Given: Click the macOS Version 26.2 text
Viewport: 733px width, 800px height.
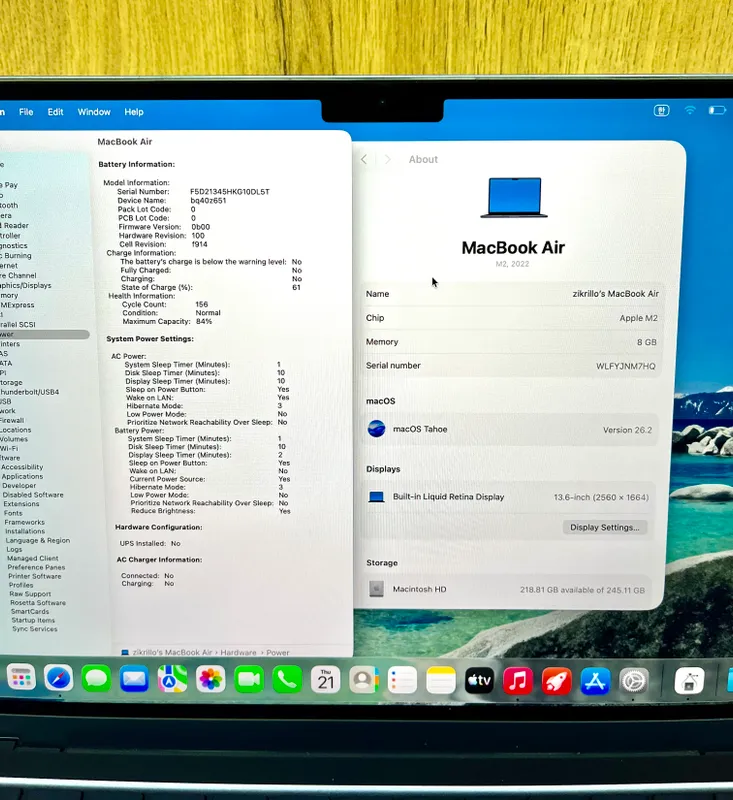Looking at the screenshot, I should point(627,430).
